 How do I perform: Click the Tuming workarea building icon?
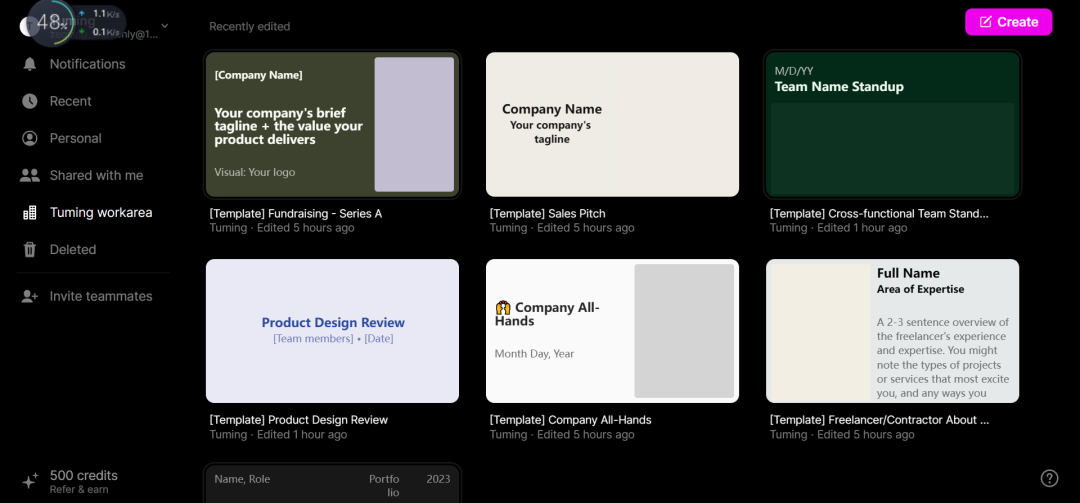(30, 212)
